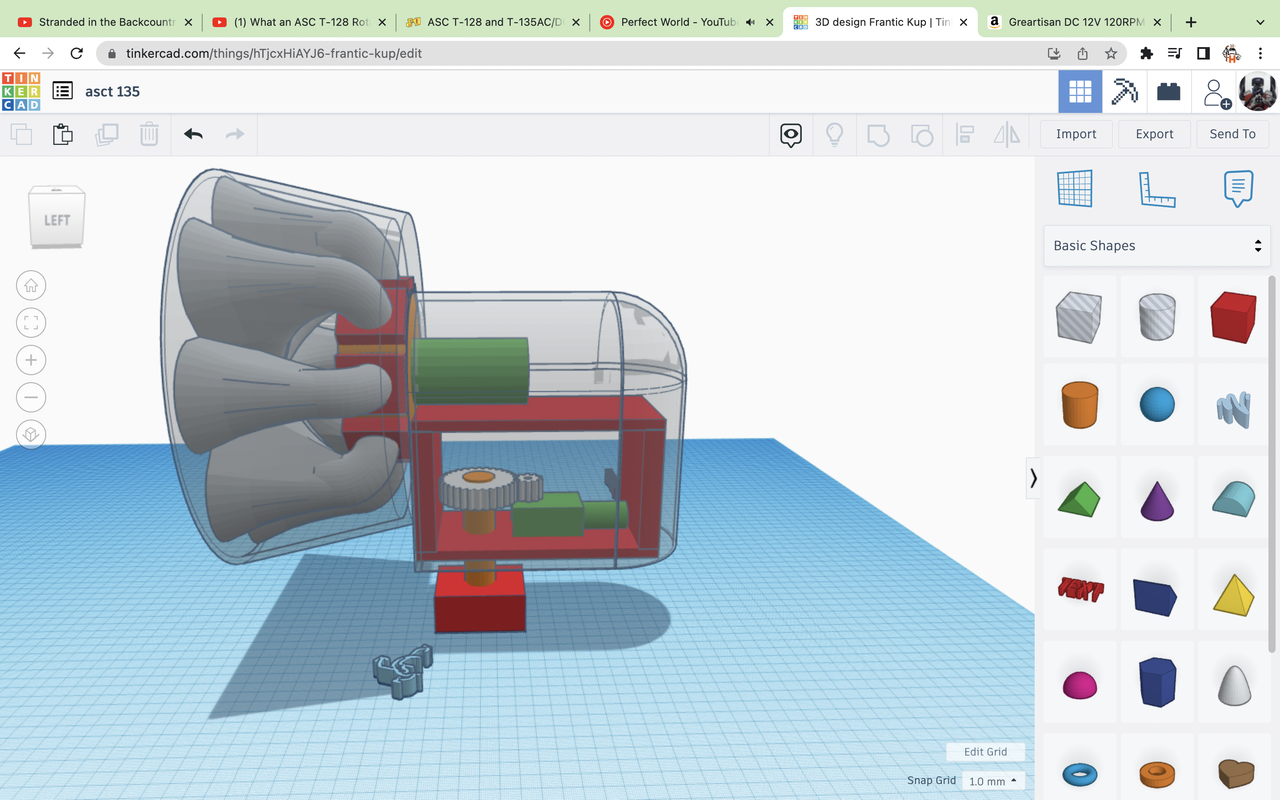This screenshot has height=800, width=1280.
Task: Switch to Greartisan DC 12V Amazon tab
Action: (x=1075, y=22)
